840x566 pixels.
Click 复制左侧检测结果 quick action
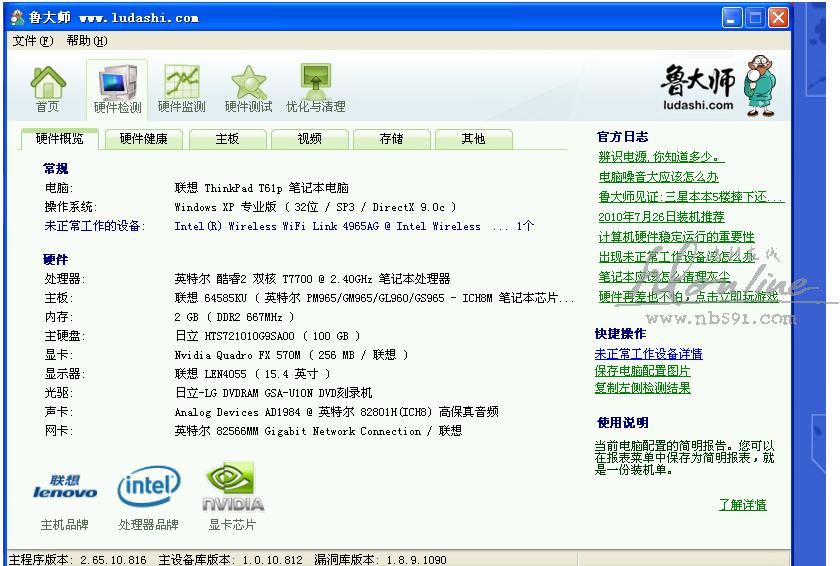click(642, 388)
